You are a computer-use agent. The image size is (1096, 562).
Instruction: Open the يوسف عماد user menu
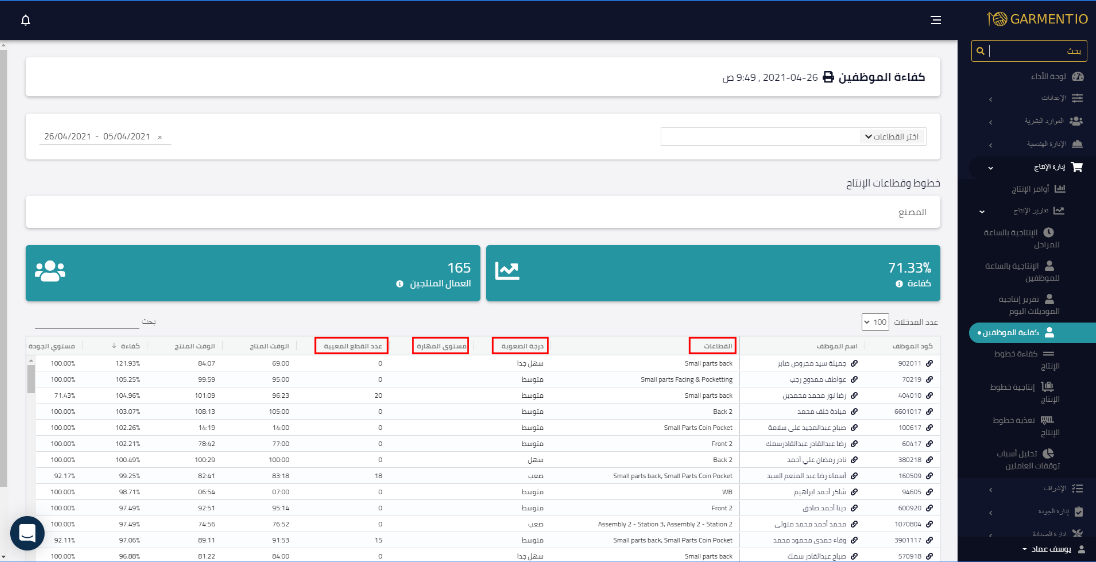click(x=1053, y=550)
